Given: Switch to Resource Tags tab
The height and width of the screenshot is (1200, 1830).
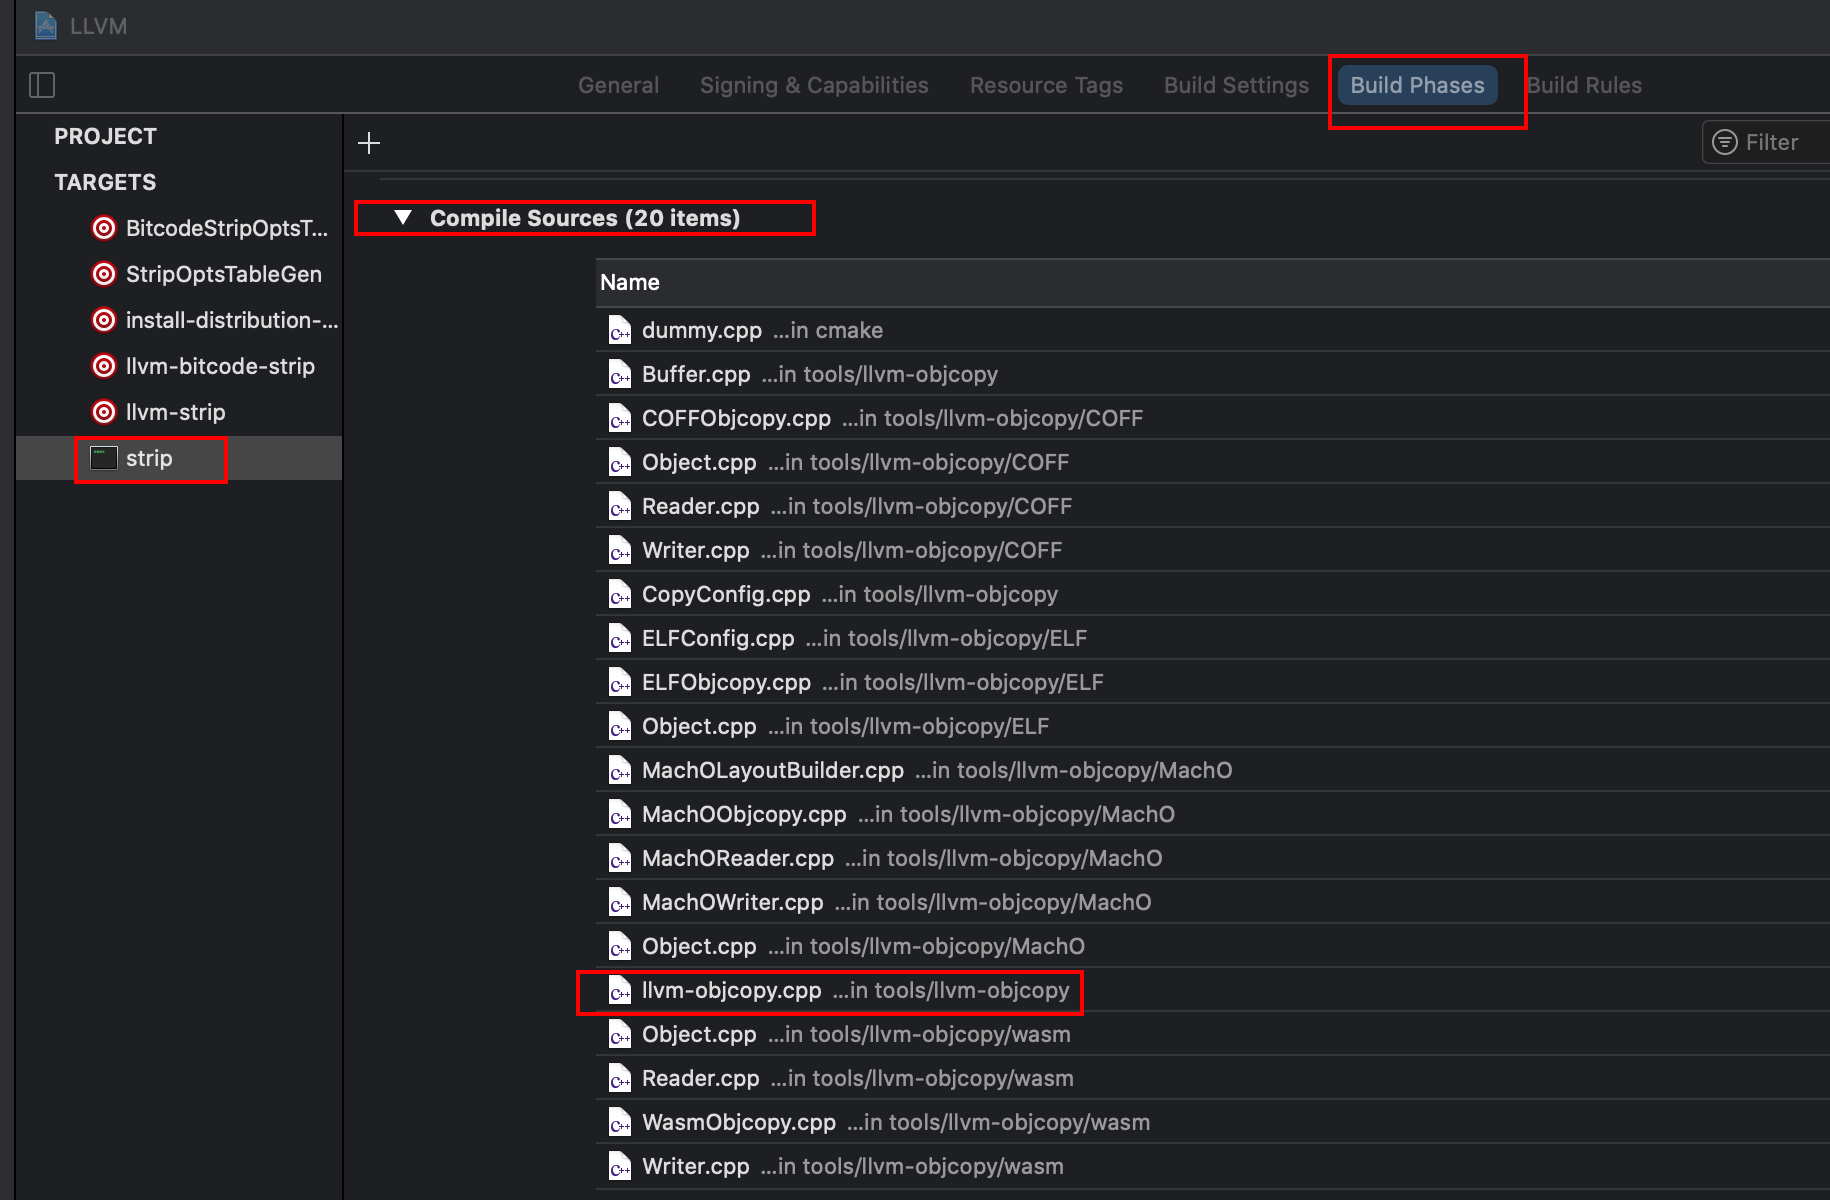Looking at the screenshot, I should tap(1046, 85).
